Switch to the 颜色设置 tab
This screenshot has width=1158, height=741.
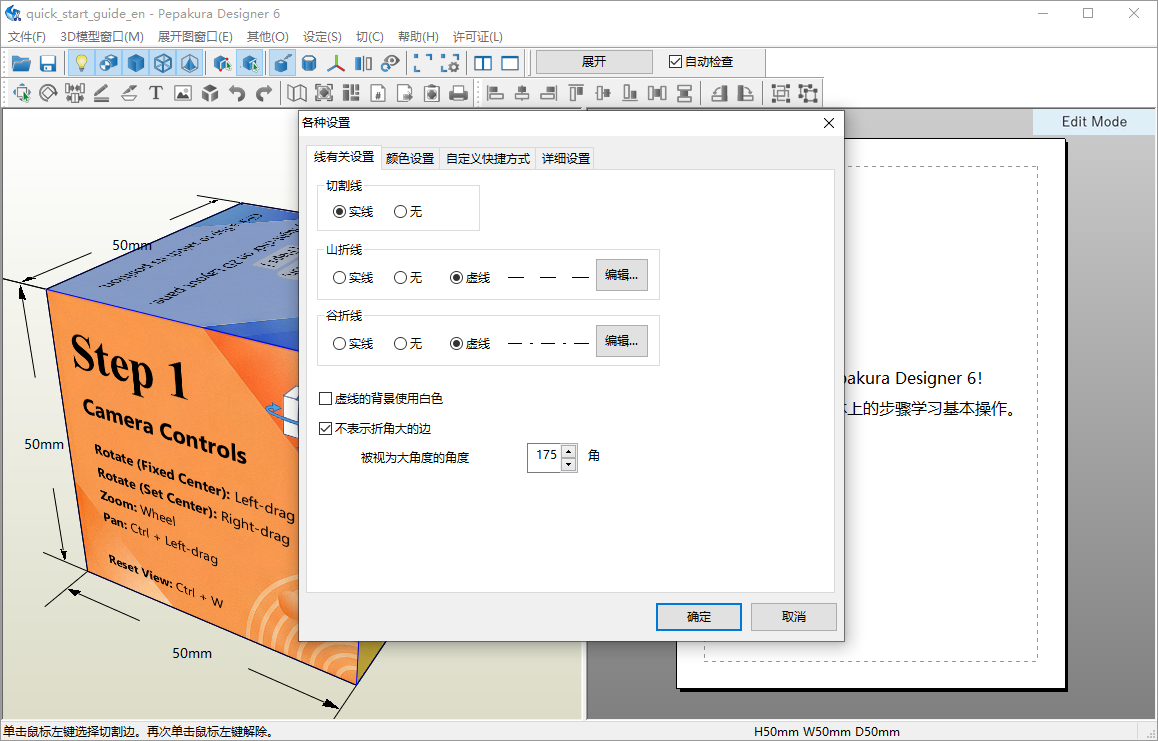[x=409, y=157]
